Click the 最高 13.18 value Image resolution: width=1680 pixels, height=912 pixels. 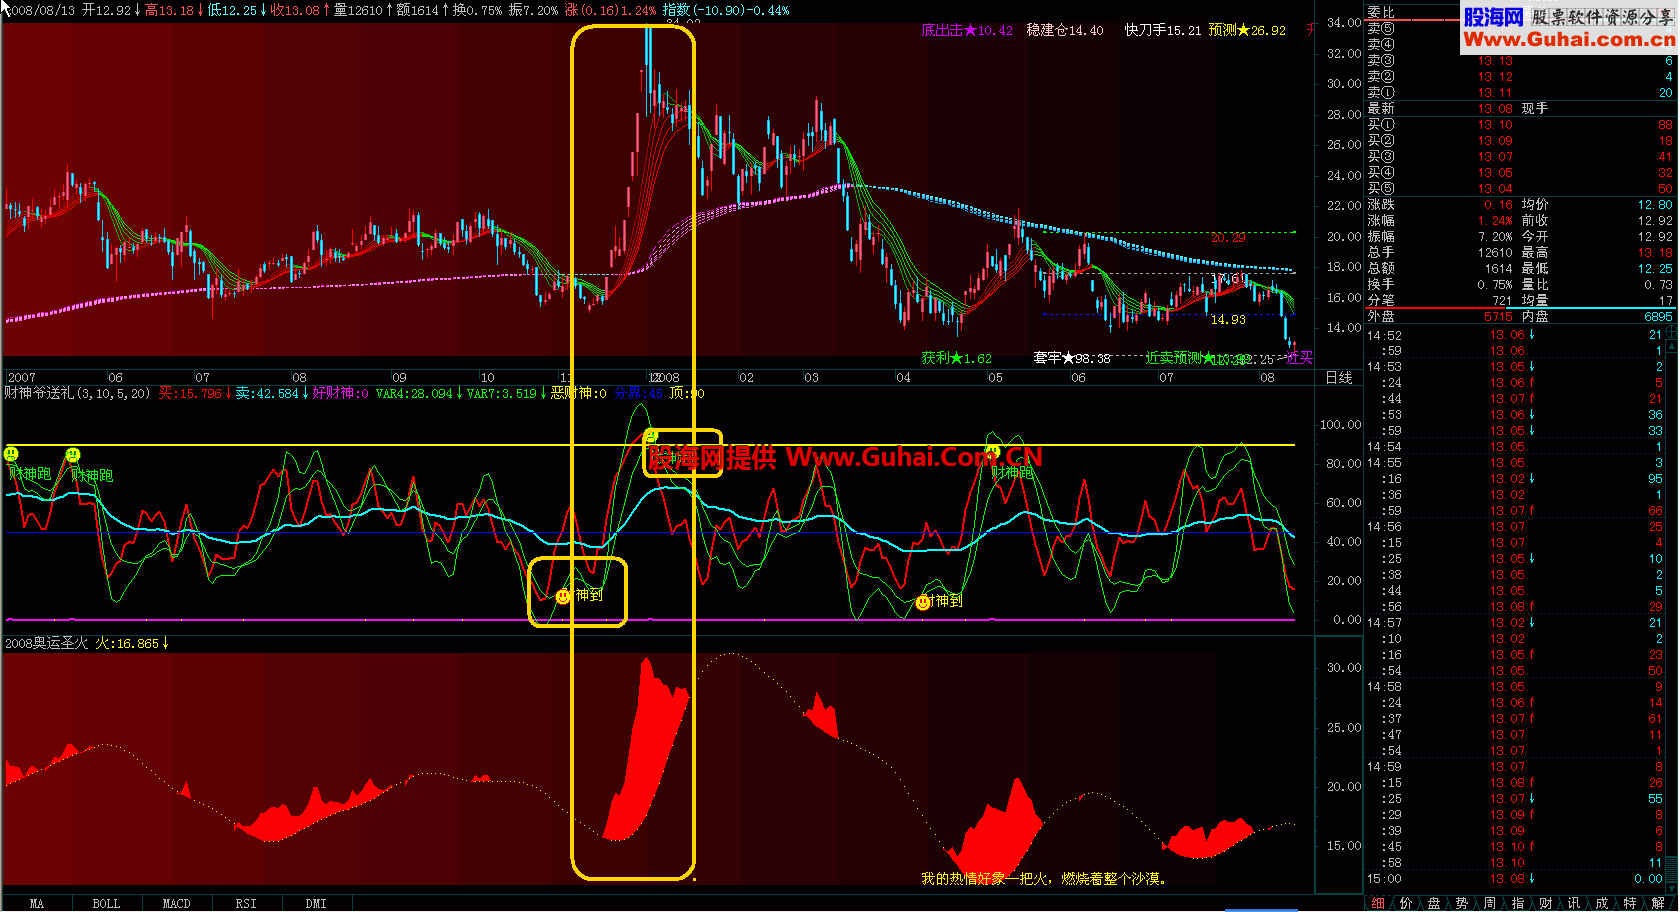(x=1655, y=253)
